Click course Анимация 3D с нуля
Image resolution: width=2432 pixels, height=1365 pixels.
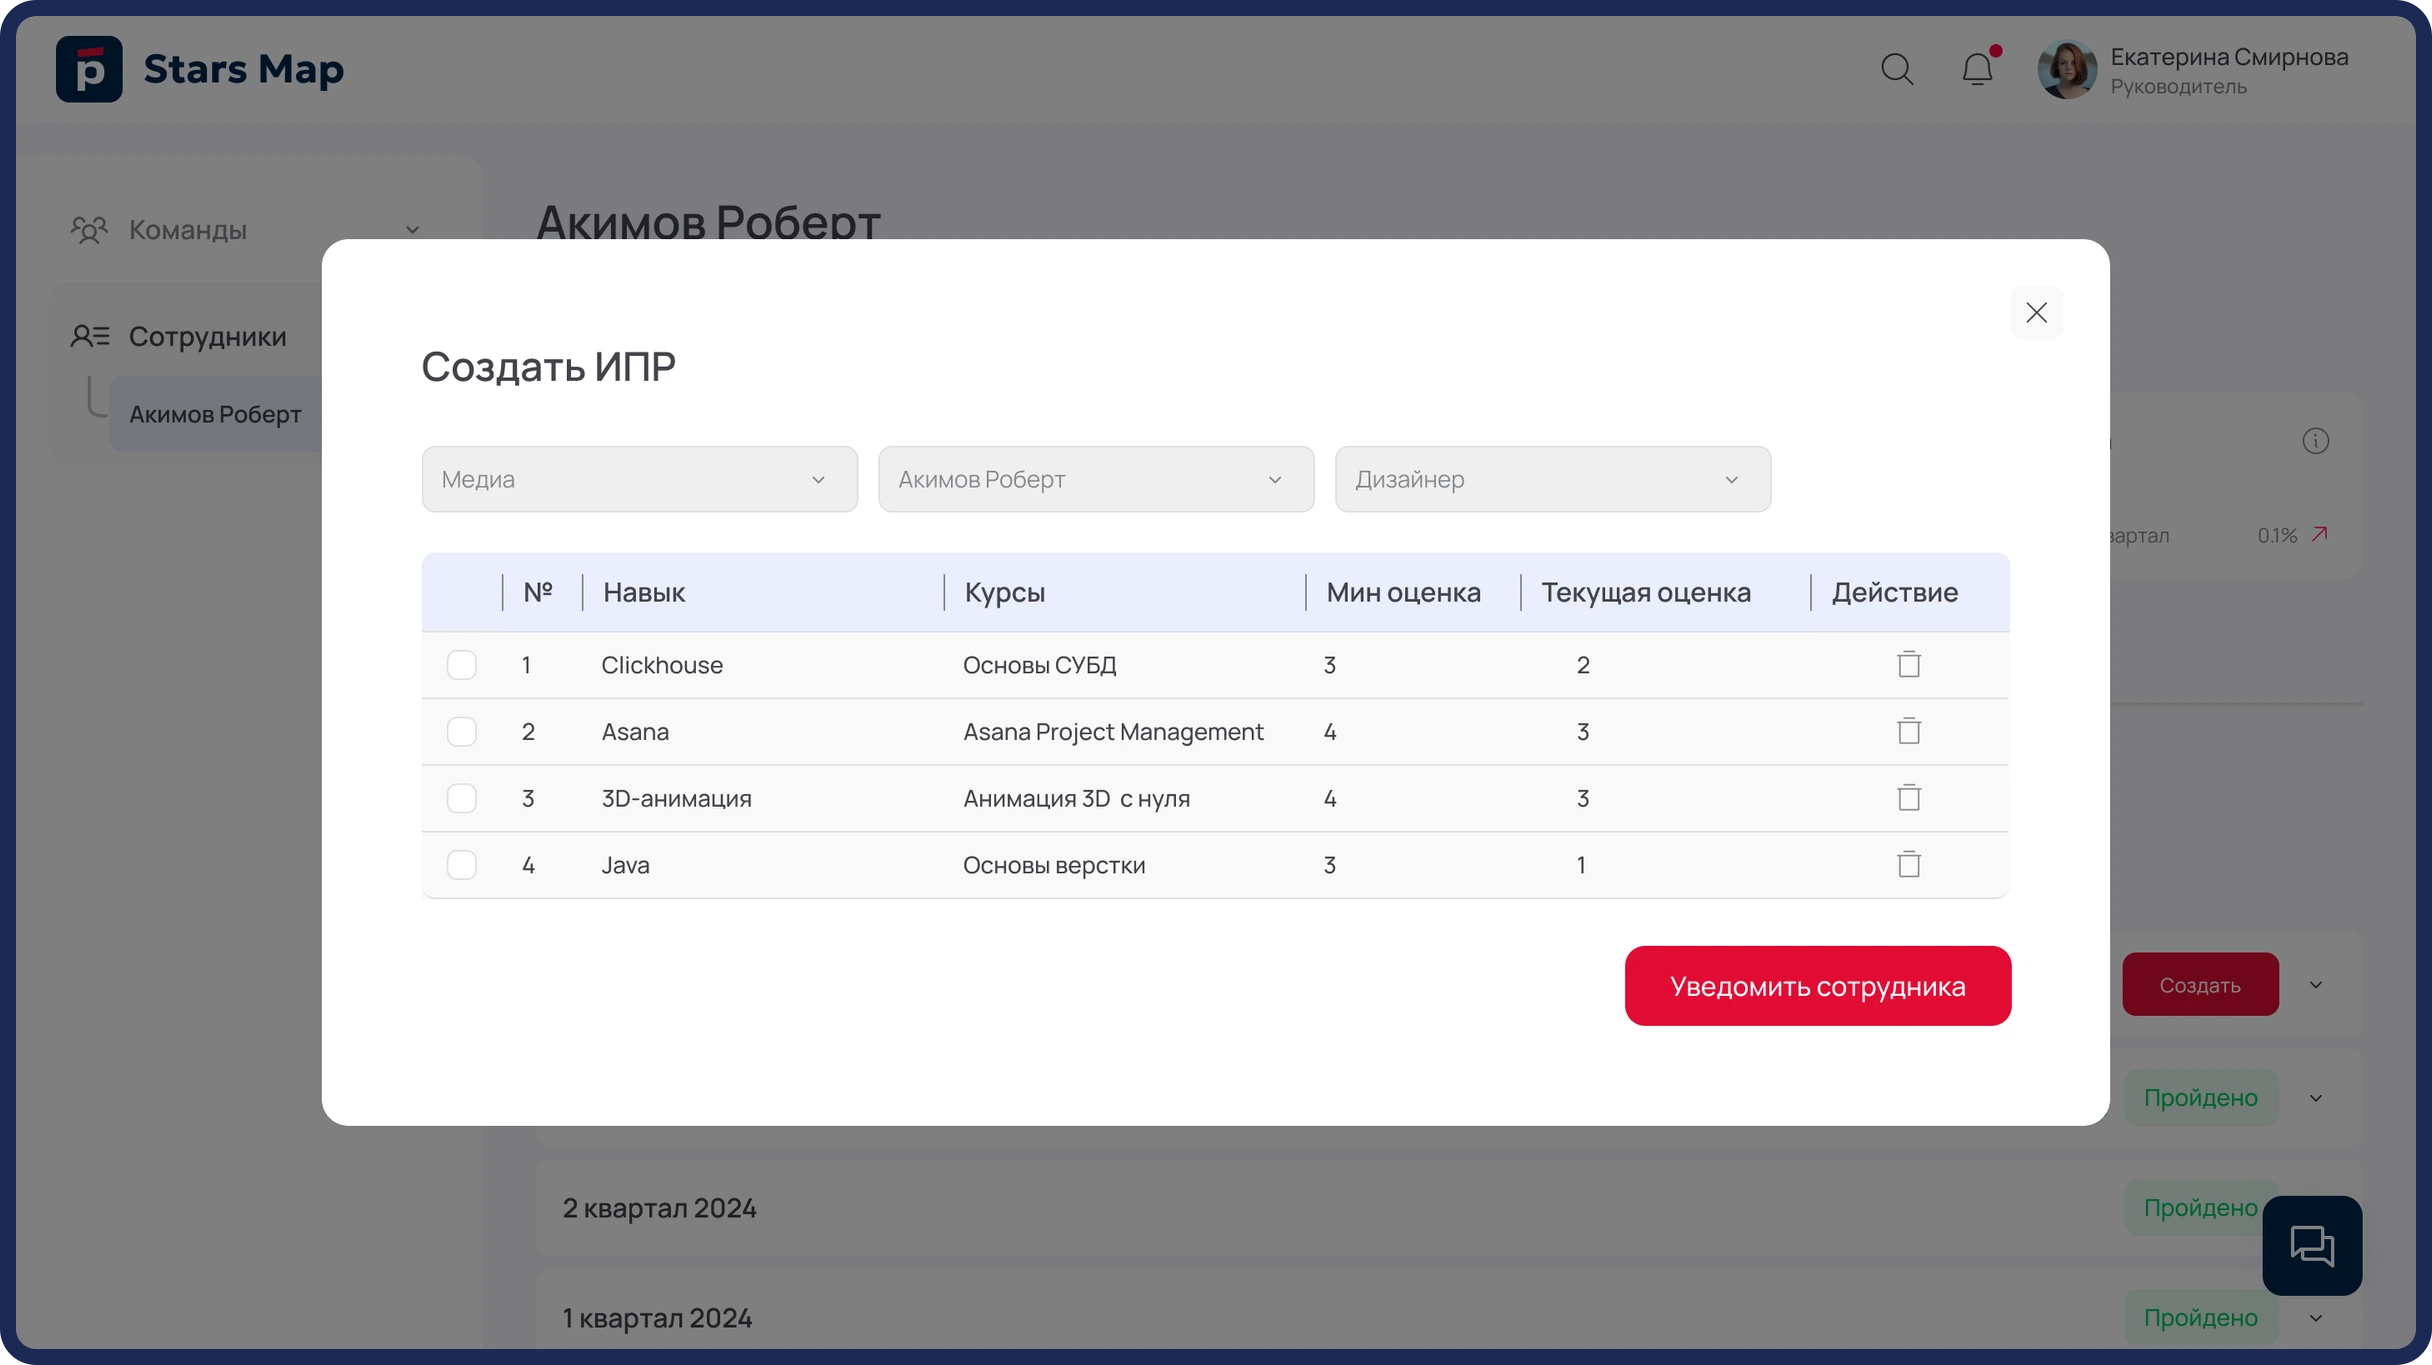pos(1076,799)
